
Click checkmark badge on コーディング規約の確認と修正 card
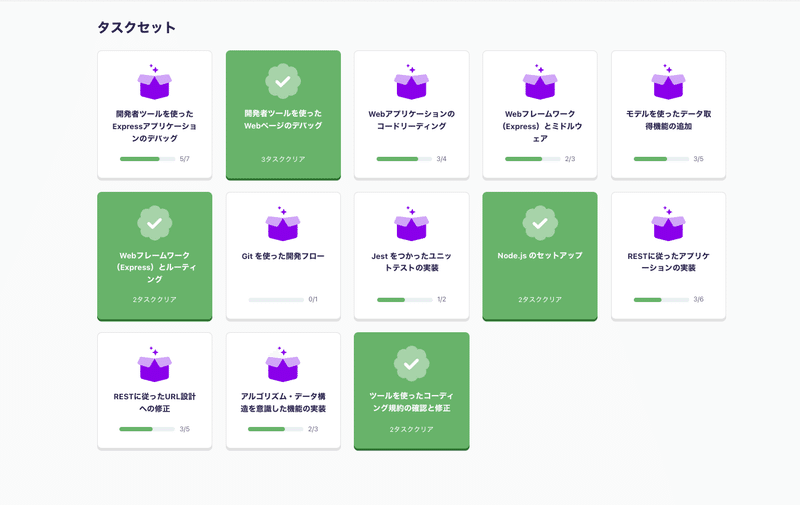point(412,364)
